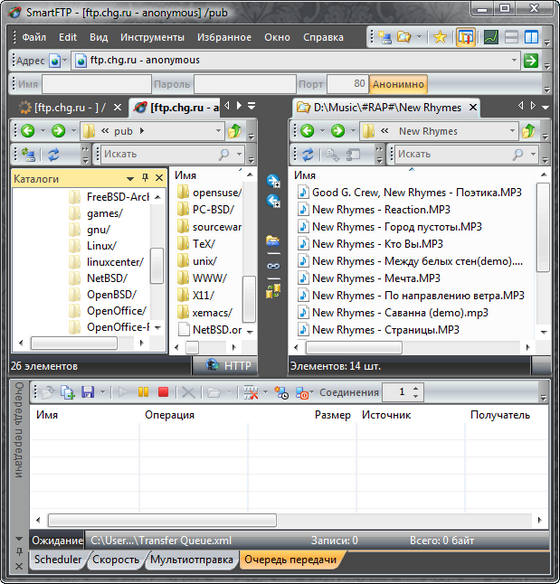The image size is (560, 584).
Task: Click the schedule clock icon in queue toolbar
Action: pyautogui.click(x=281, y=392)
